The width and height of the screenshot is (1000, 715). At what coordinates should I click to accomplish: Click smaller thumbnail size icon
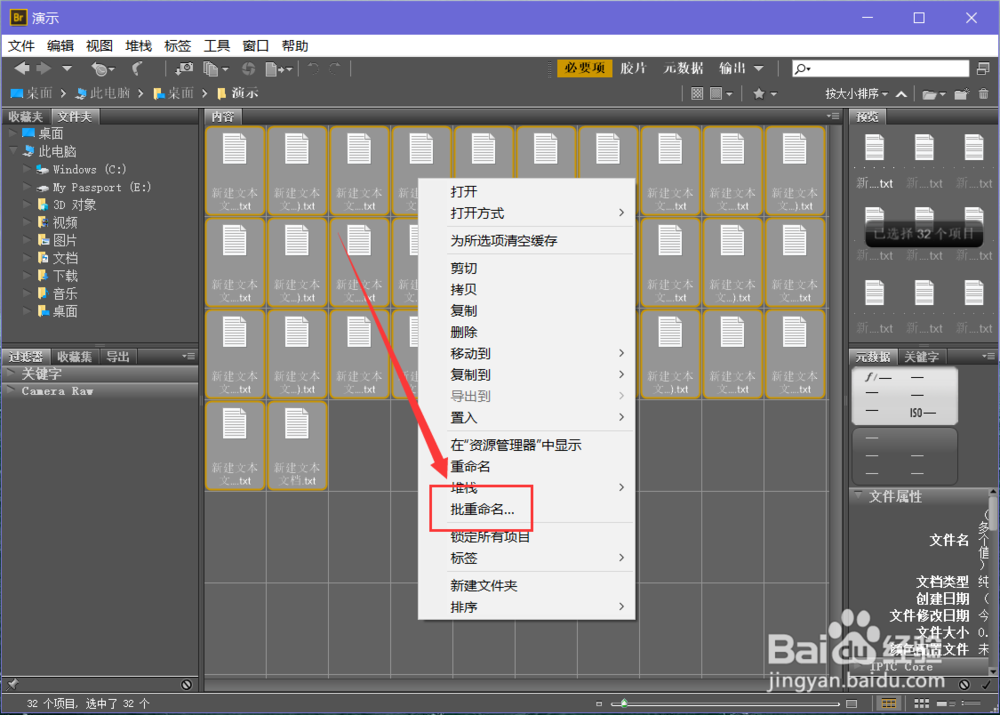click(598, 704)
